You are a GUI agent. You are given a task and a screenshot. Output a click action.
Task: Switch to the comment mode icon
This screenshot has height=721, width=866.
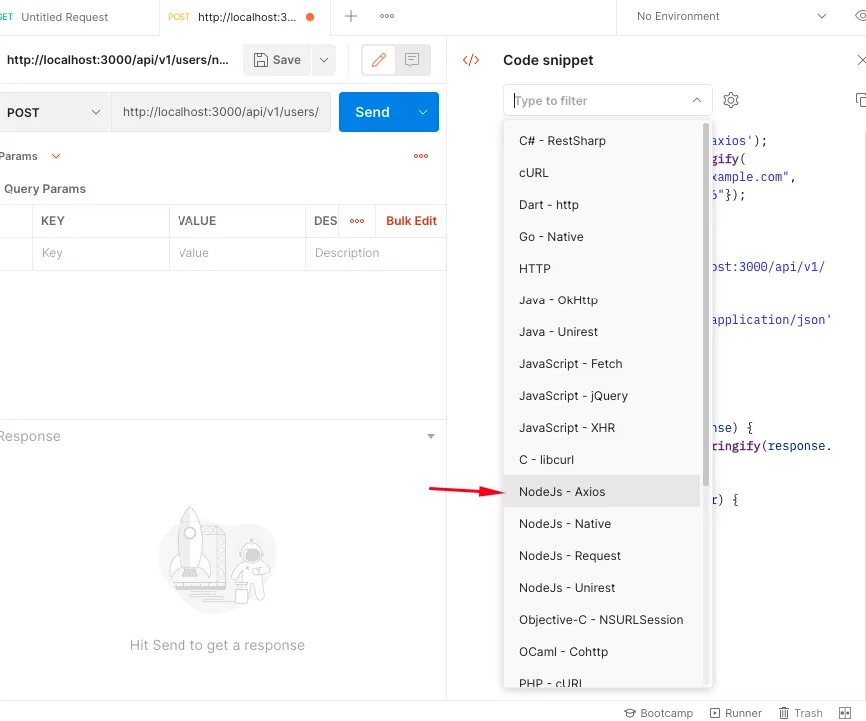pyautogui.click(x=412, y=60)
